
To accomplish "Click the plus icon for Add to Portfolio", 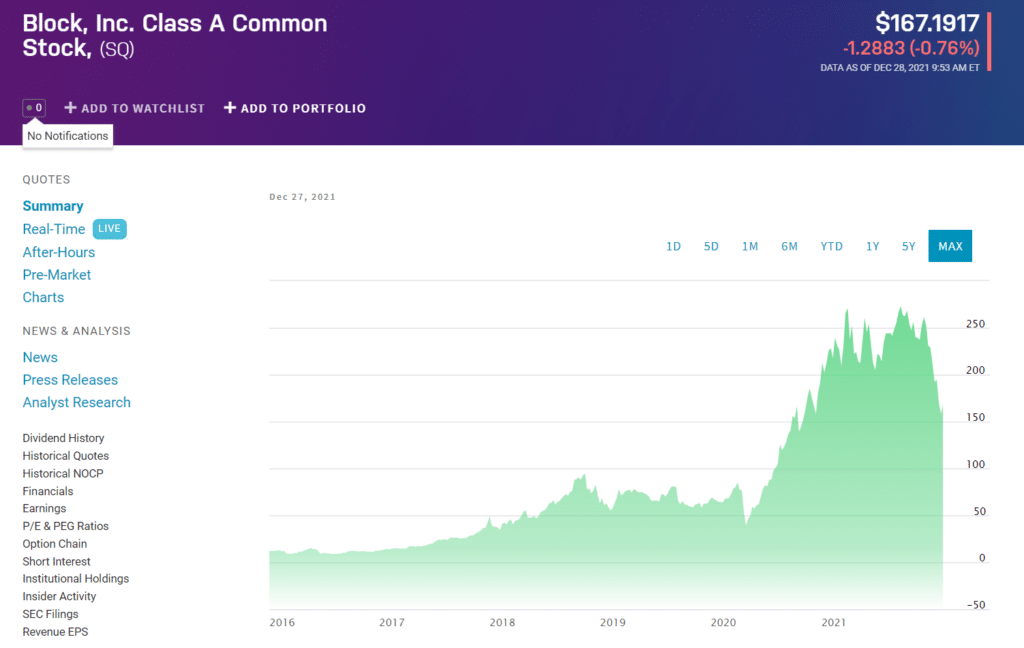I will 230,108.
